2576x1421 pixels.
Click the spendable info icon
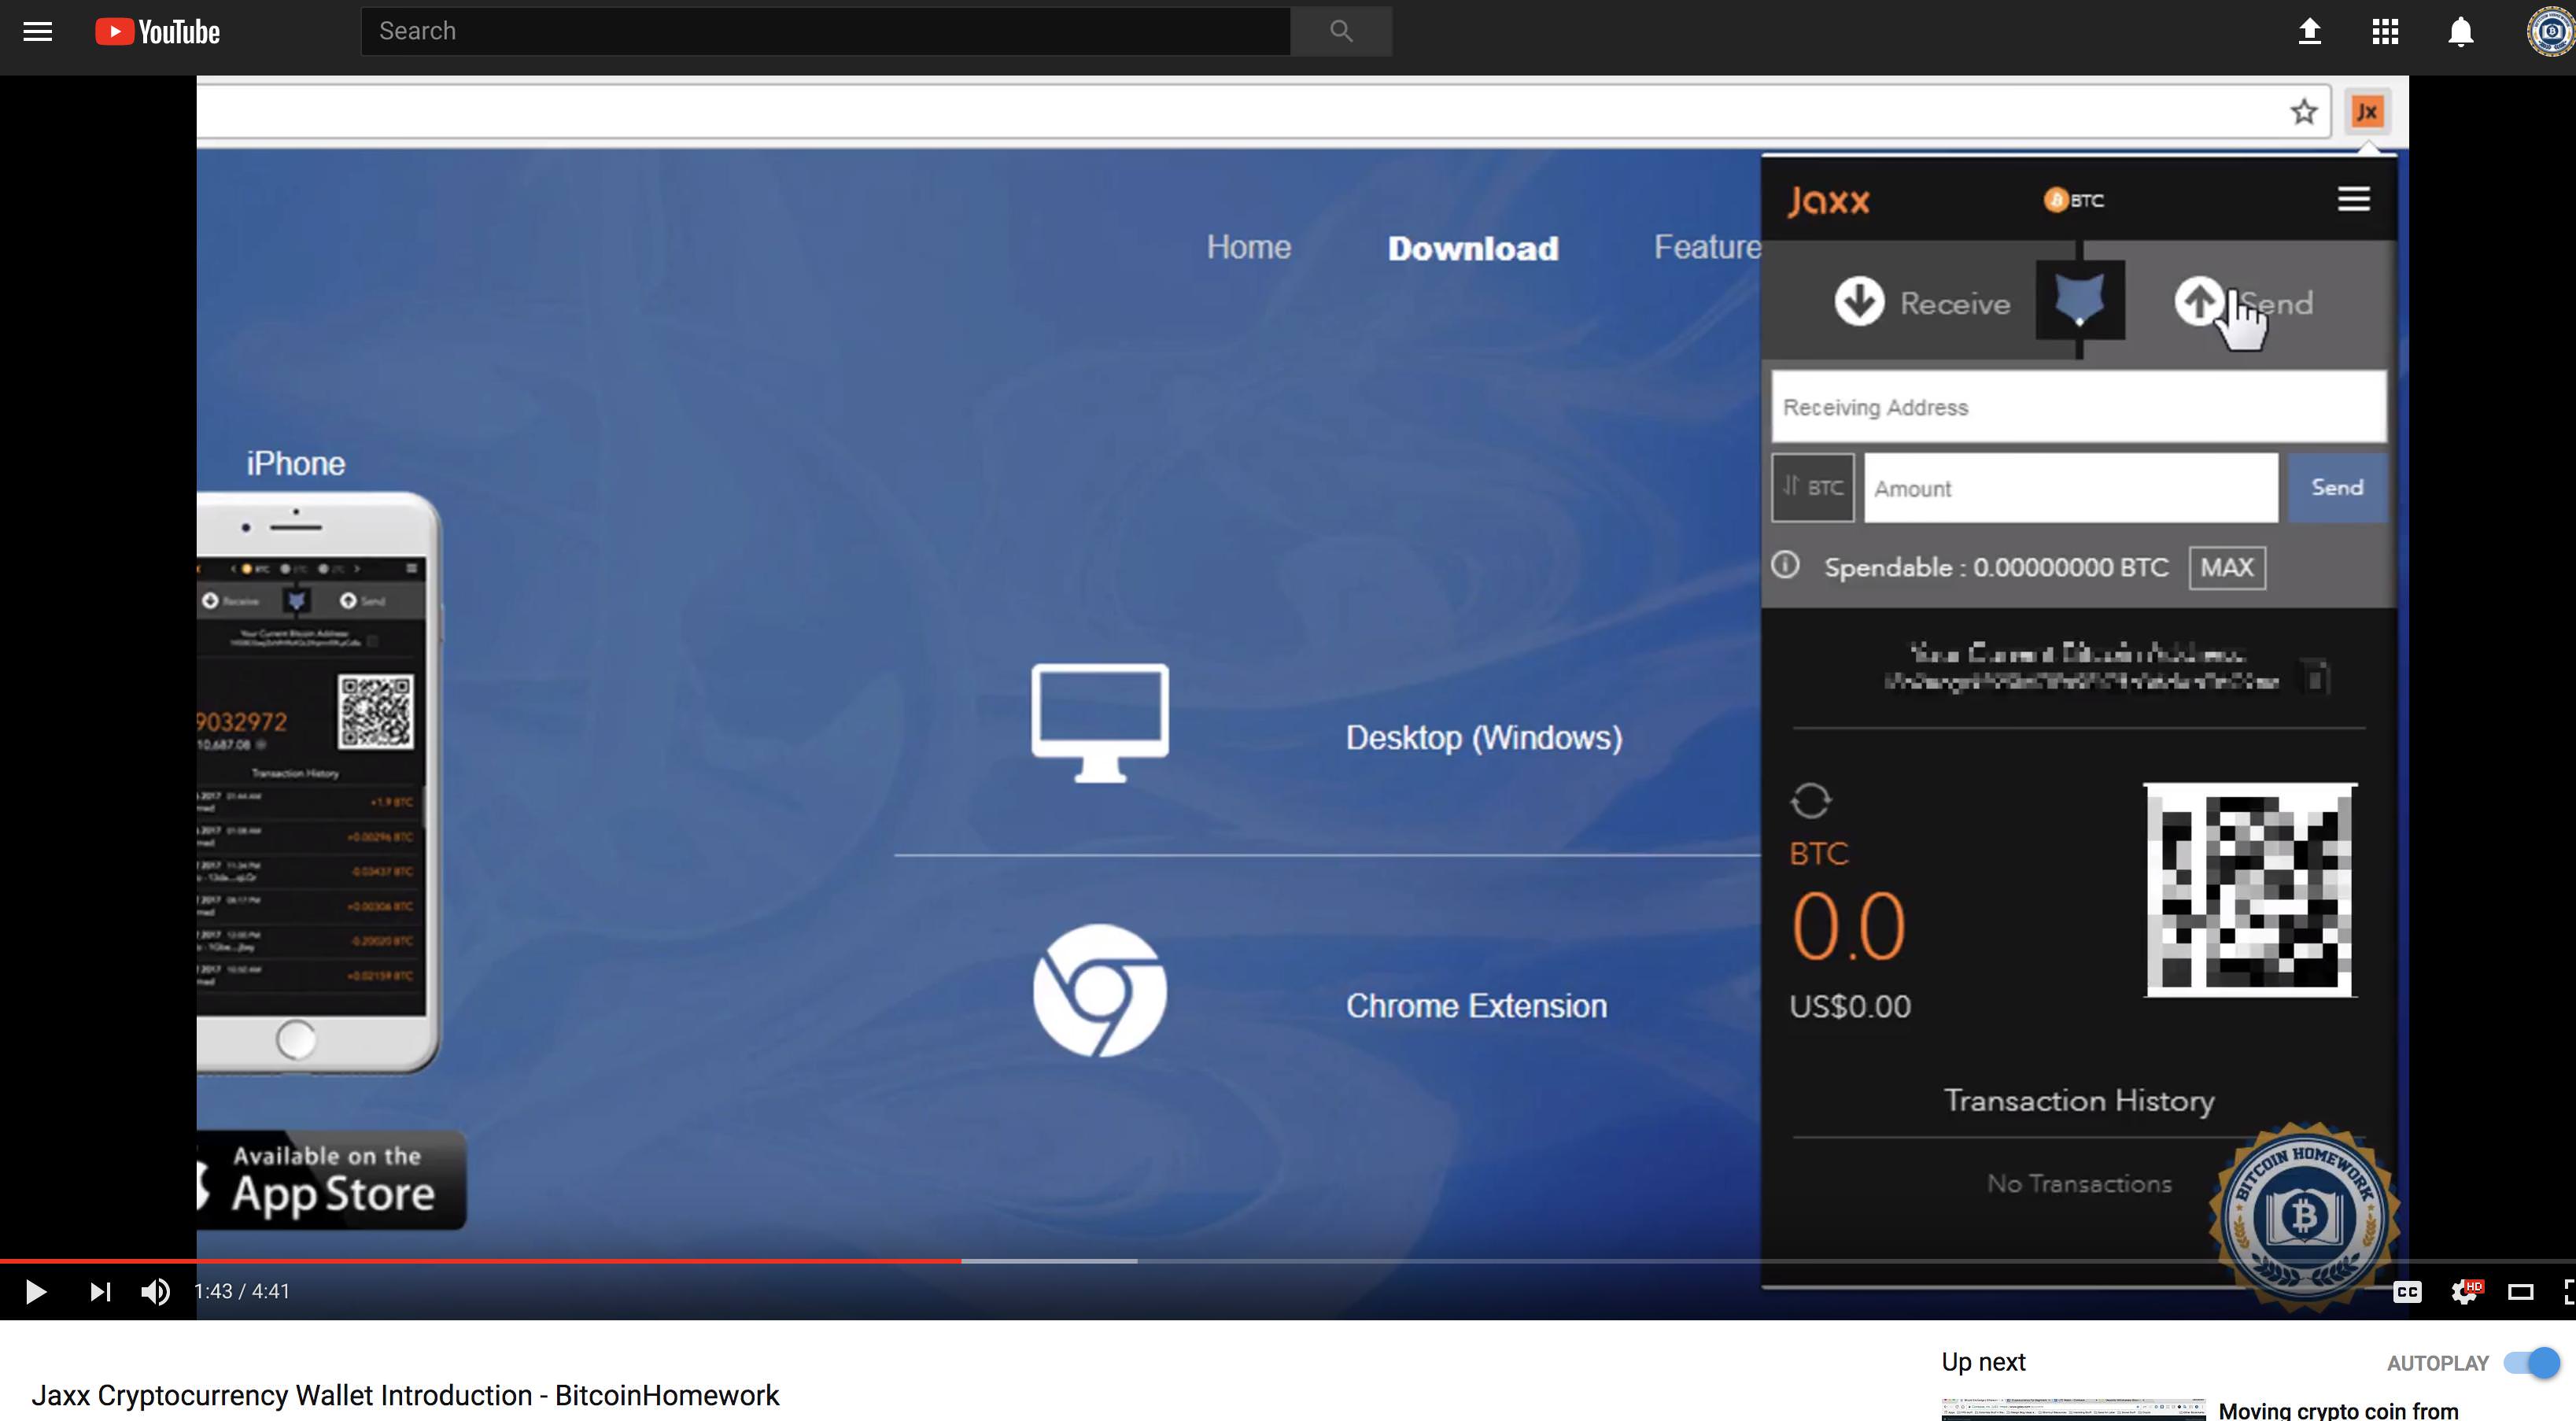(1785, 565)
